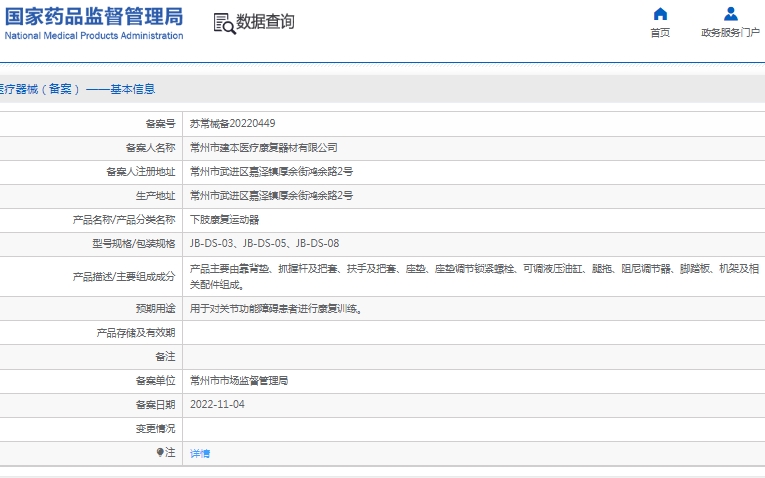Click the 备注 row label
Screen dimensions: 765x478
(x=165, y=357)
